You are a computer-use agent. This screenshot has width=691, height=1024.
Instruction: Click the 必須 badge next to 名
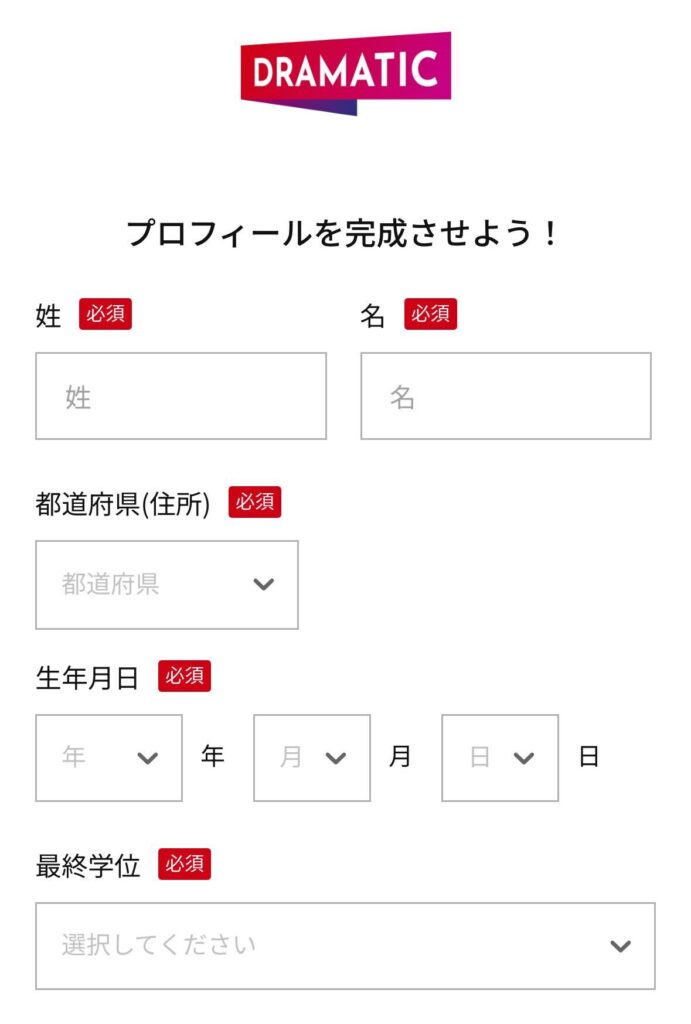(x=430, y=314)
